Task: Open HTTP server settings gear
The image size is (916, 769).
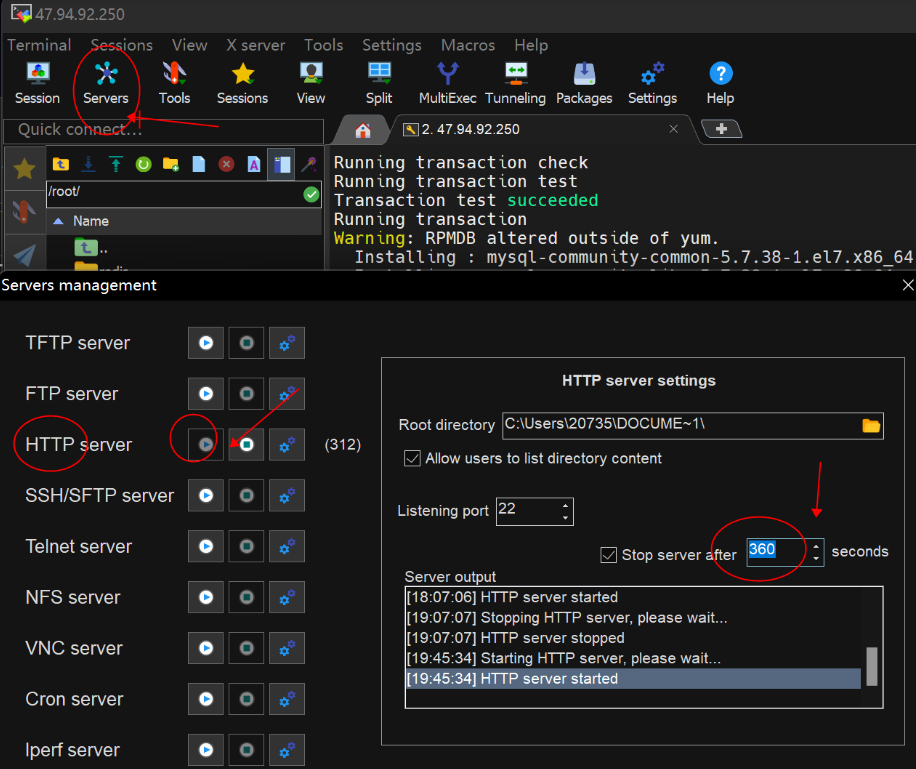Action: click(287, 445)
